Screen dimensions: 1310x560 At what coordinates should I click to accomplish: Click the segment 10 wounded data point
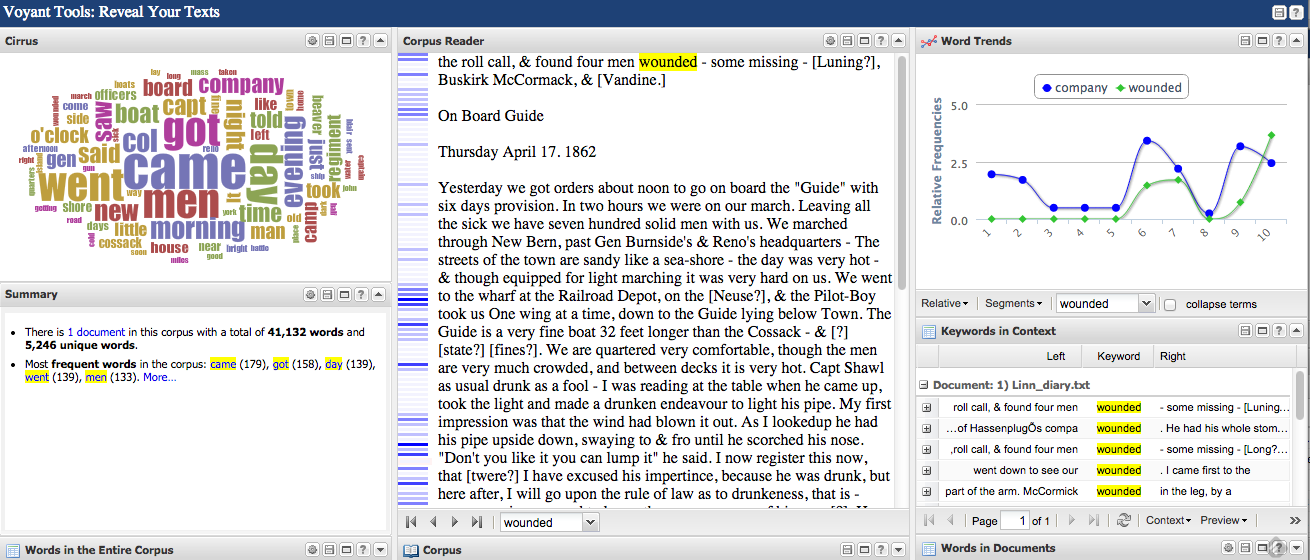point(1271,135)
